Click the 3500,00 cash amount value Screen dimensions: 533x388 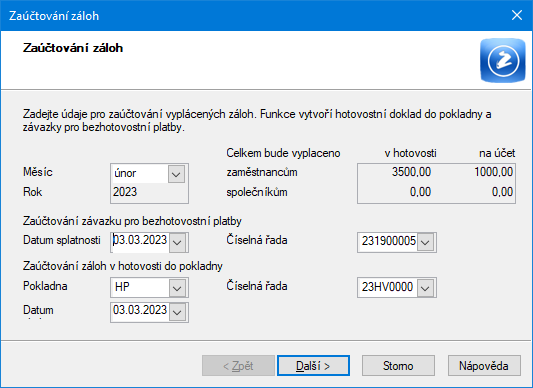pyautogui.click(x=411, y=172)
